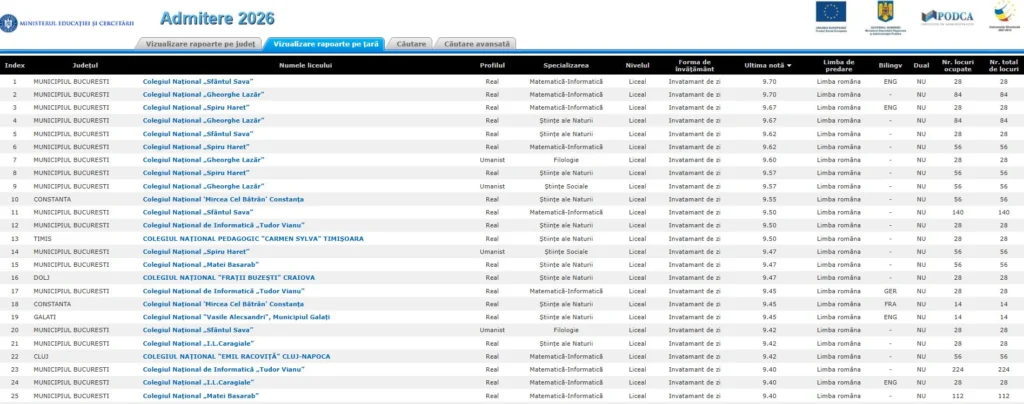Click the PODCA logo
This screenshot has width=1024, height=404.
point(947,18)
